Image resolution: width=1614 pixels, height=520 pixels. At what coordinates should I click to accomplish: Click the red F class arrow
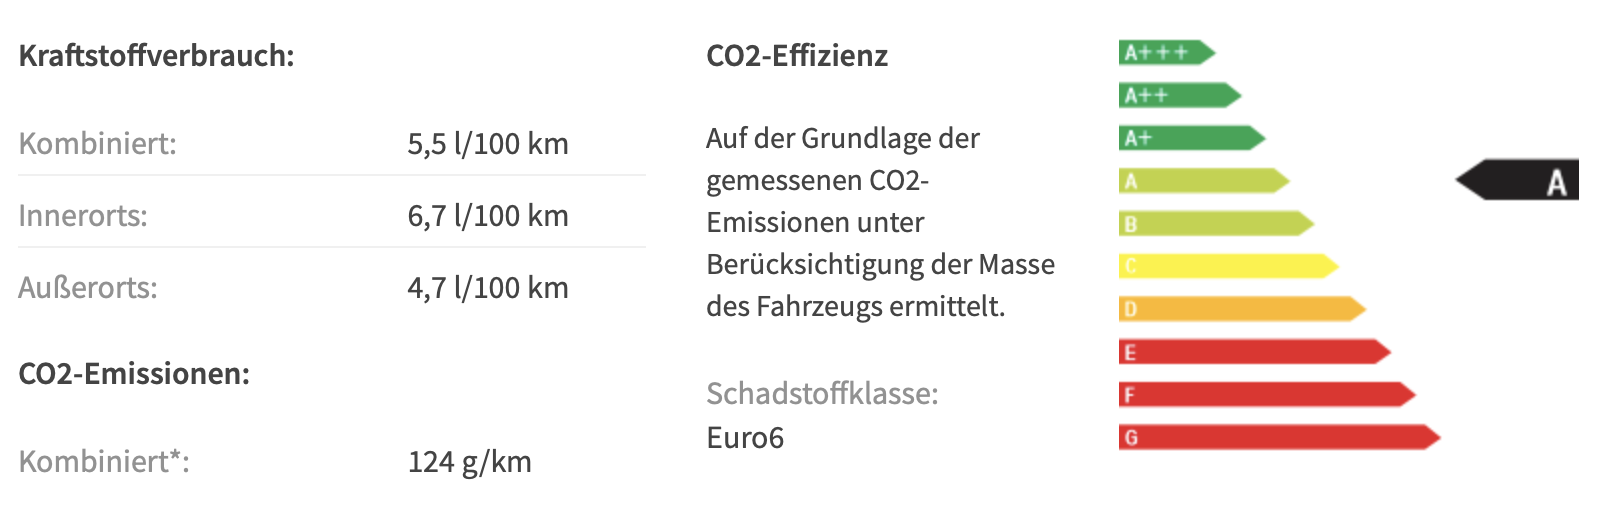tap(1267, 395)
